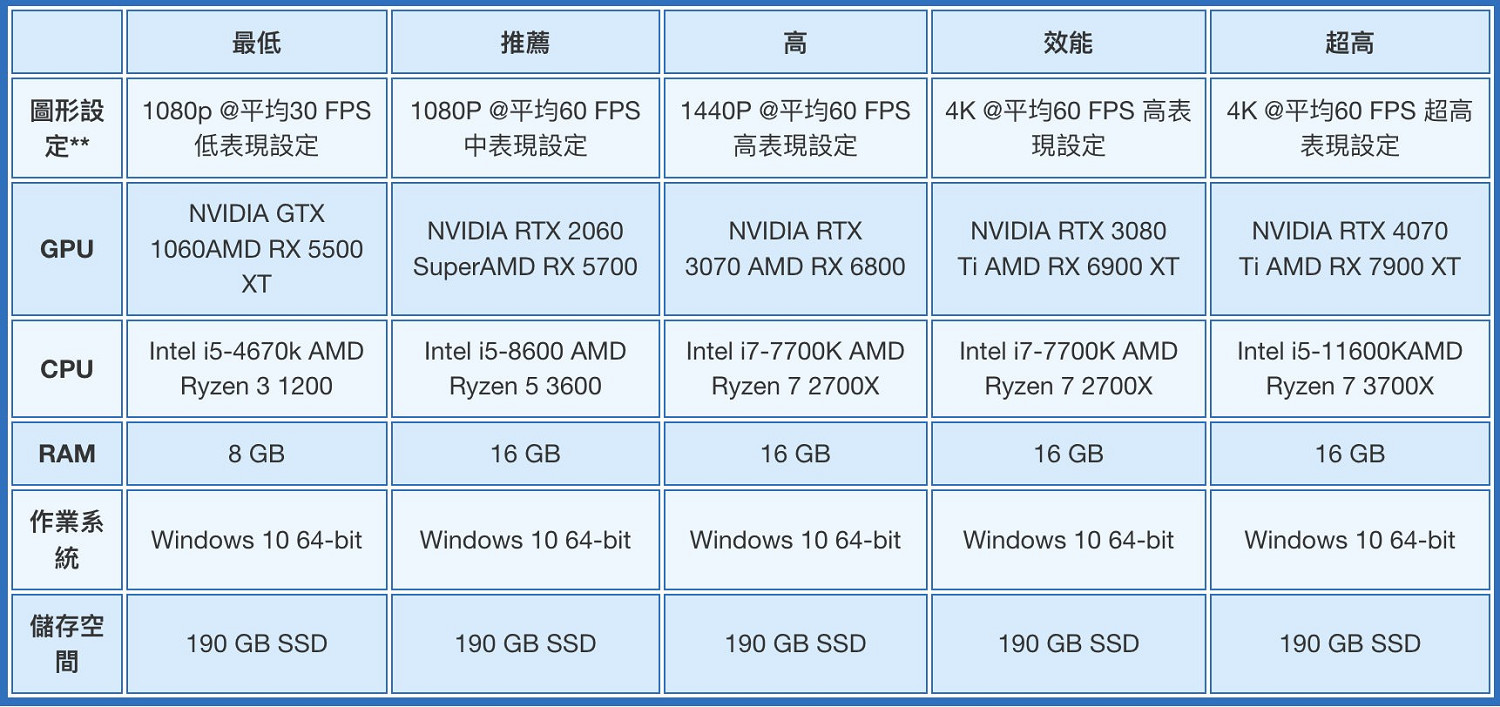This screenshot has height=707, width=1500.
Task: Select the RTX 2060 Super GPU cell
Action: click(x=525, y=249)
